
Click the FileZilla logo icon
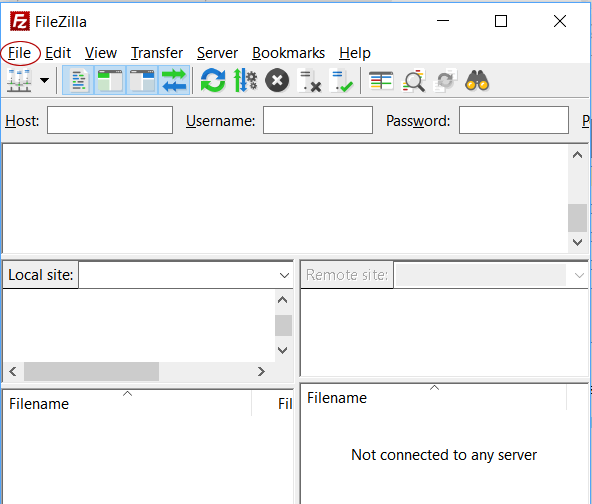[20, 21]
